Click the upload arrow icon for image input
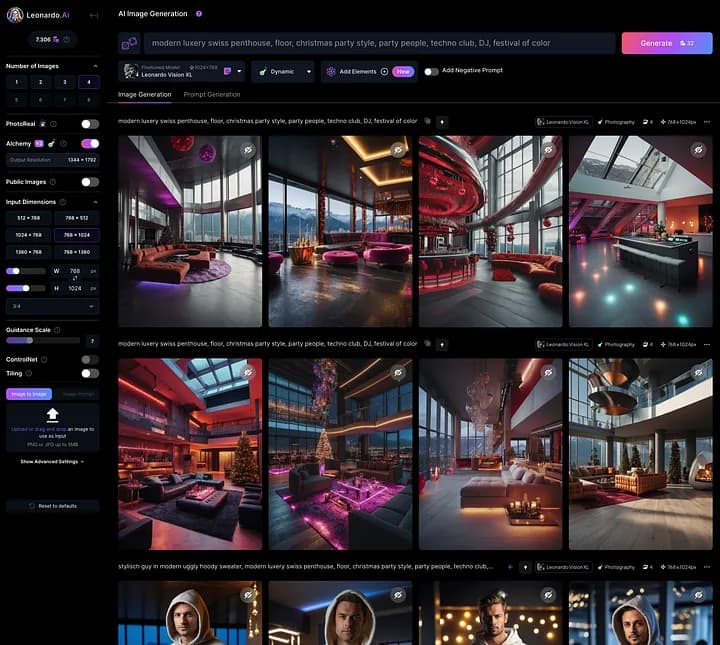The image size is (720, 645). (x=53, y=414)
